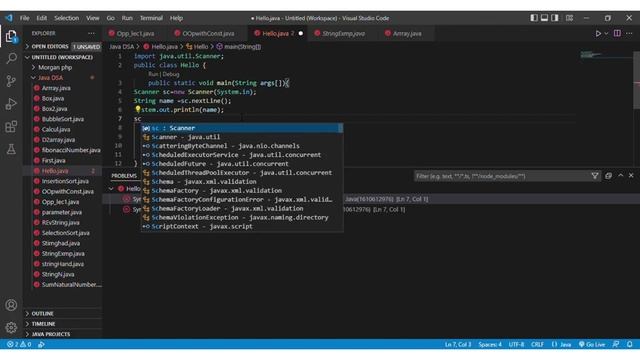
Task: Click the lightbulb quick fix icon
Action: click(138, 109)
